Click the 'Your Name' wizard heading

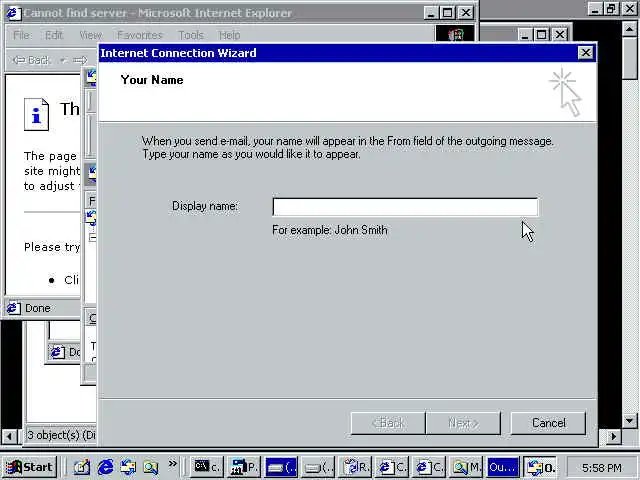click(x=152, y=80)
